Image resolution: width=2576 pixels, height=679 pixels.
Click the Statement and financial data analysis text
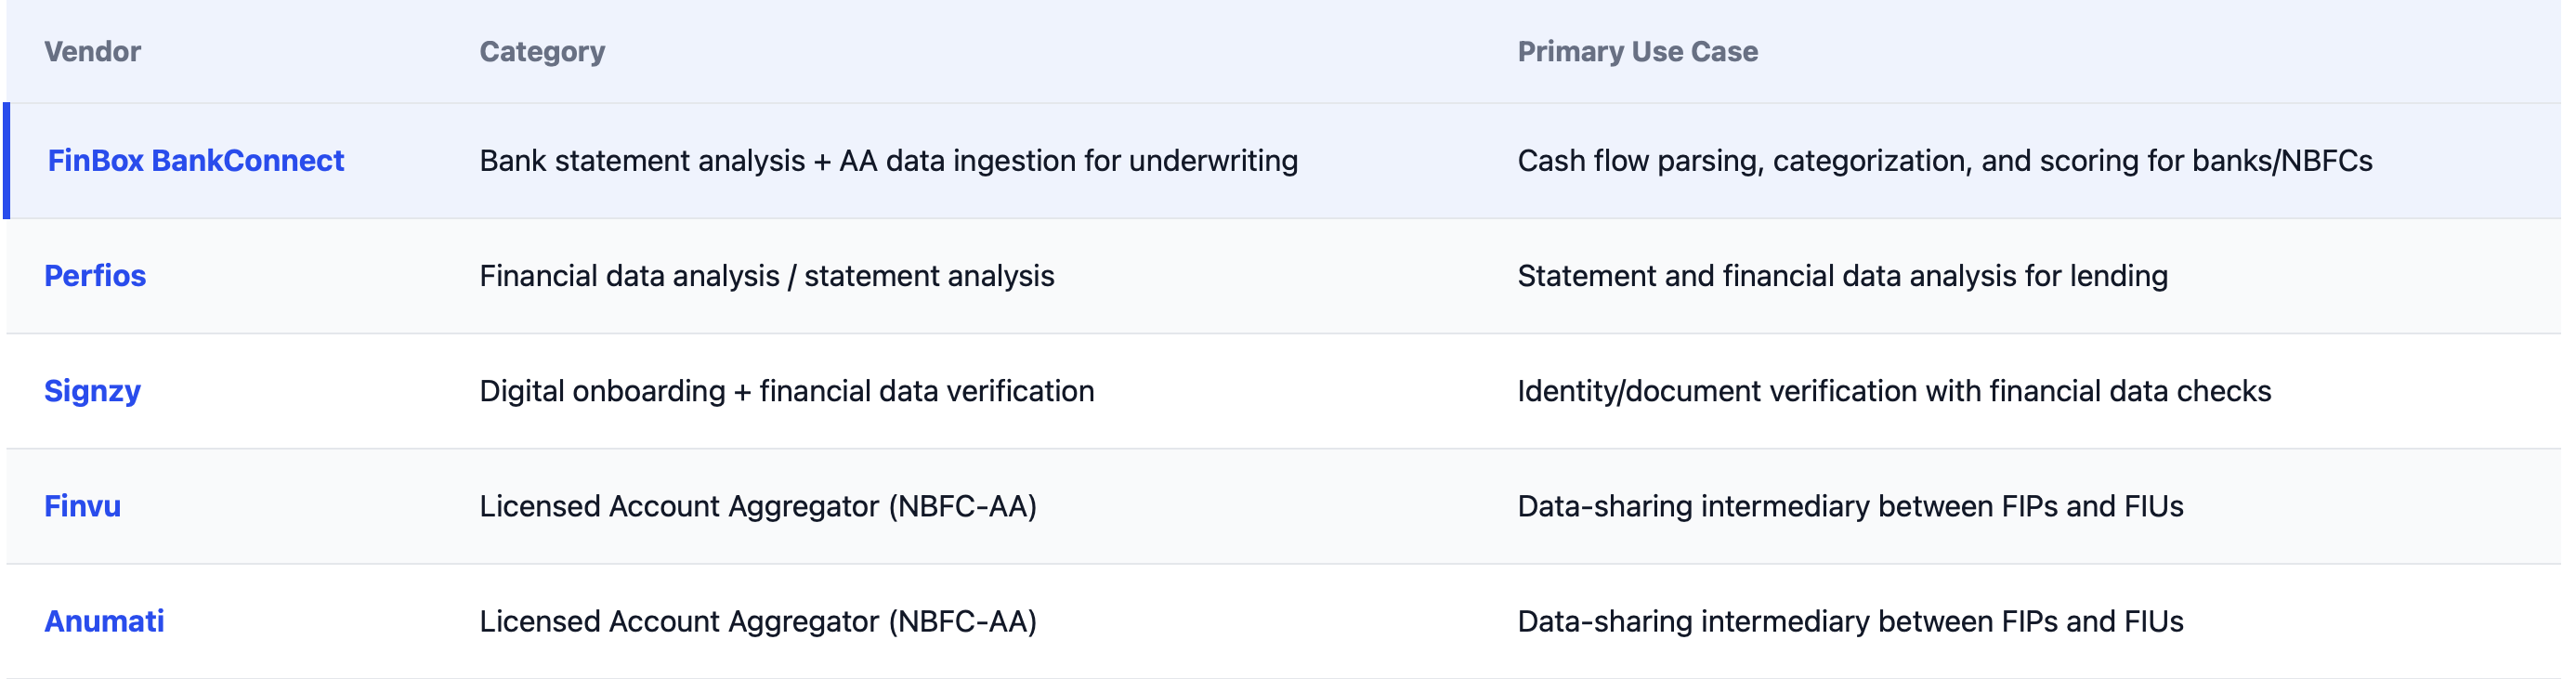(x=1842, y=276)
